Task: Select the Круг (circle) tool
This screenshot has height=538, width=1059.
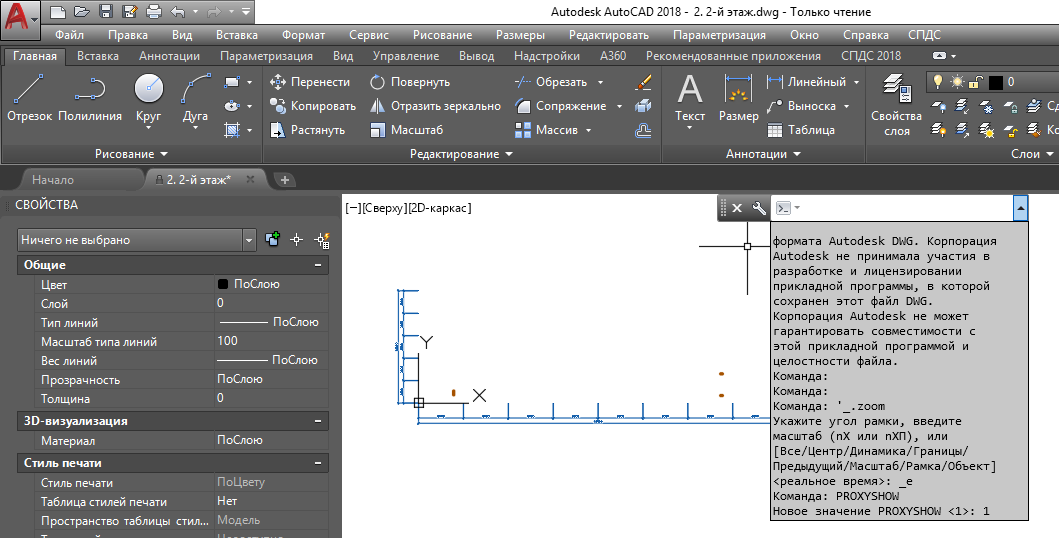Action: pos(149,98)
